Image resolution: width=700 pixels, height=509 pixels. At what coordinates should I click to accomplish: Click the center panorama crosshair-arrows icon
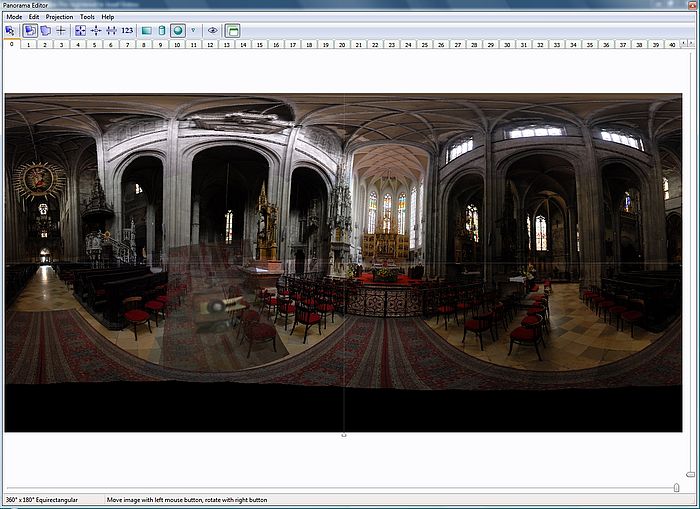[x=96, y=31]
